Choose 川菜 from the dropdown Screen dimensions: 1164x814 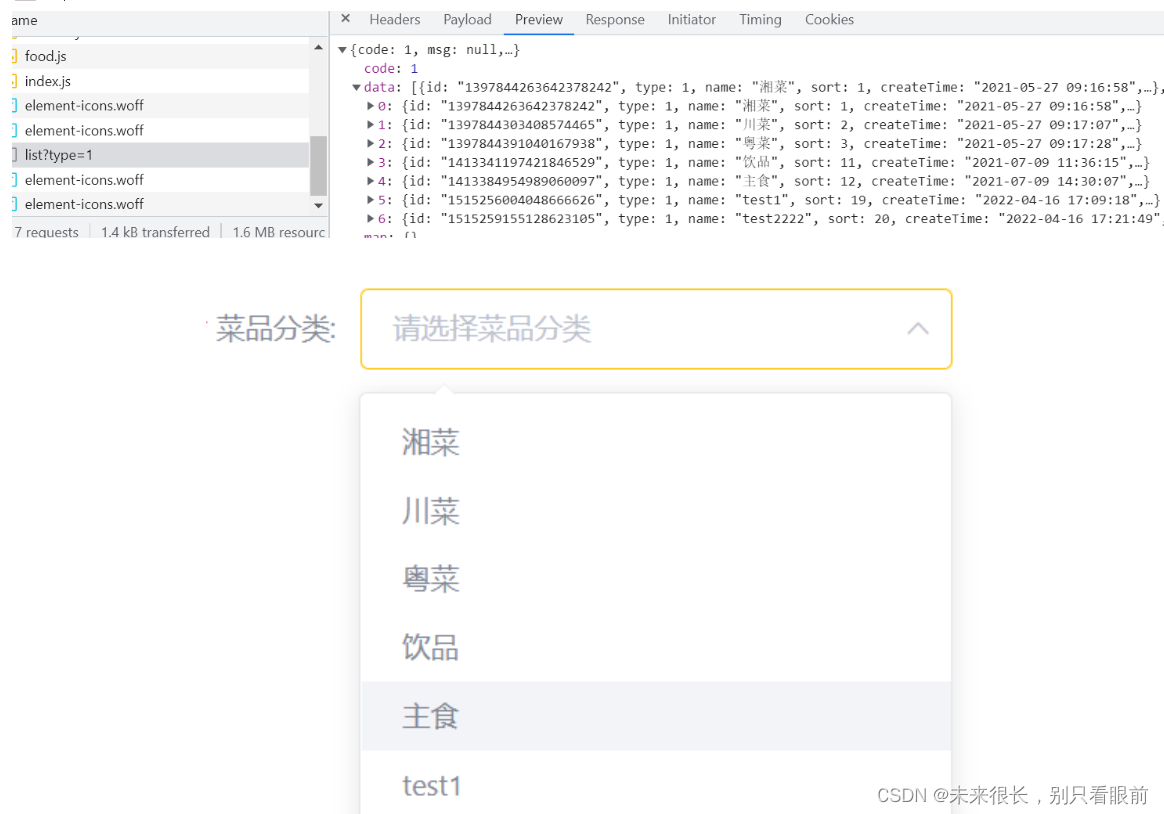coord(656,511)
